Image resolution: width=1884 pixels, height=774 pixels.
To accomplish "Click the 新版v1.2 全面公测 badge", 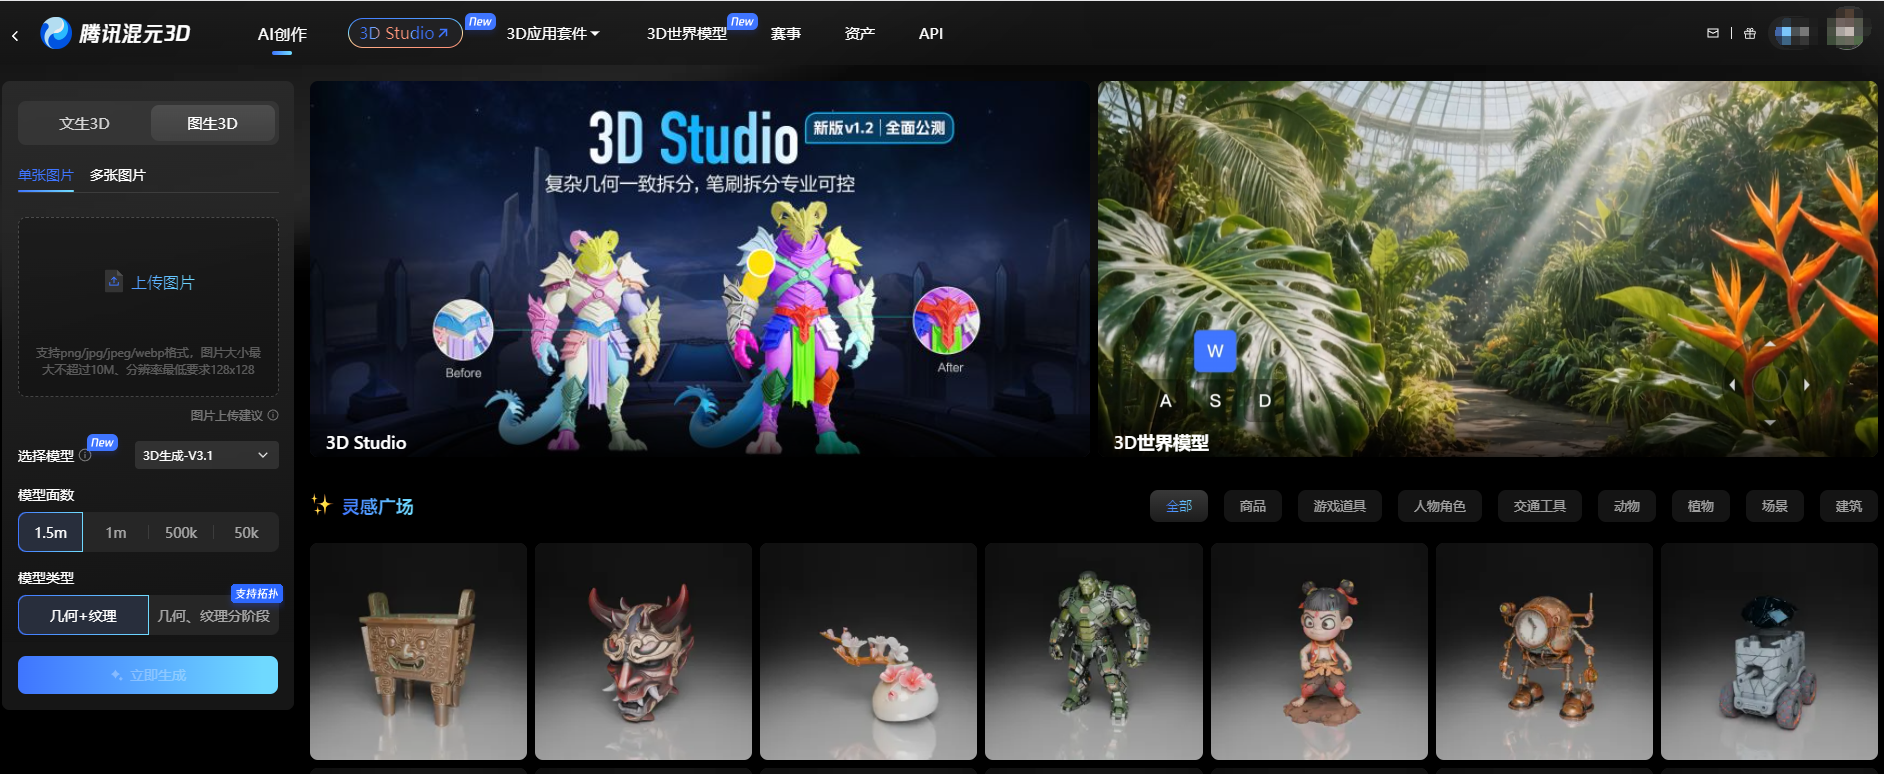I will click(879, 128).
